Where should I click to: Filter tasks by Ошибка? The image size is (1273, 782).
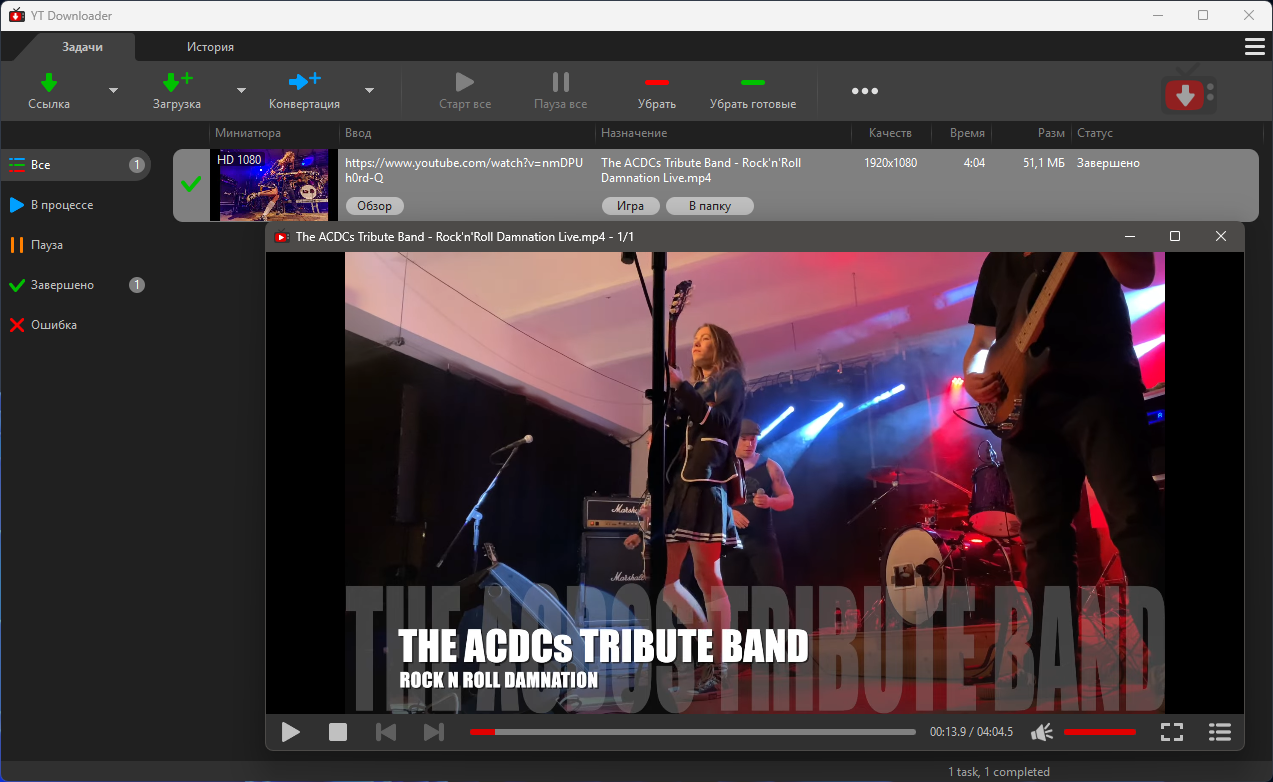tap(76, 325)
